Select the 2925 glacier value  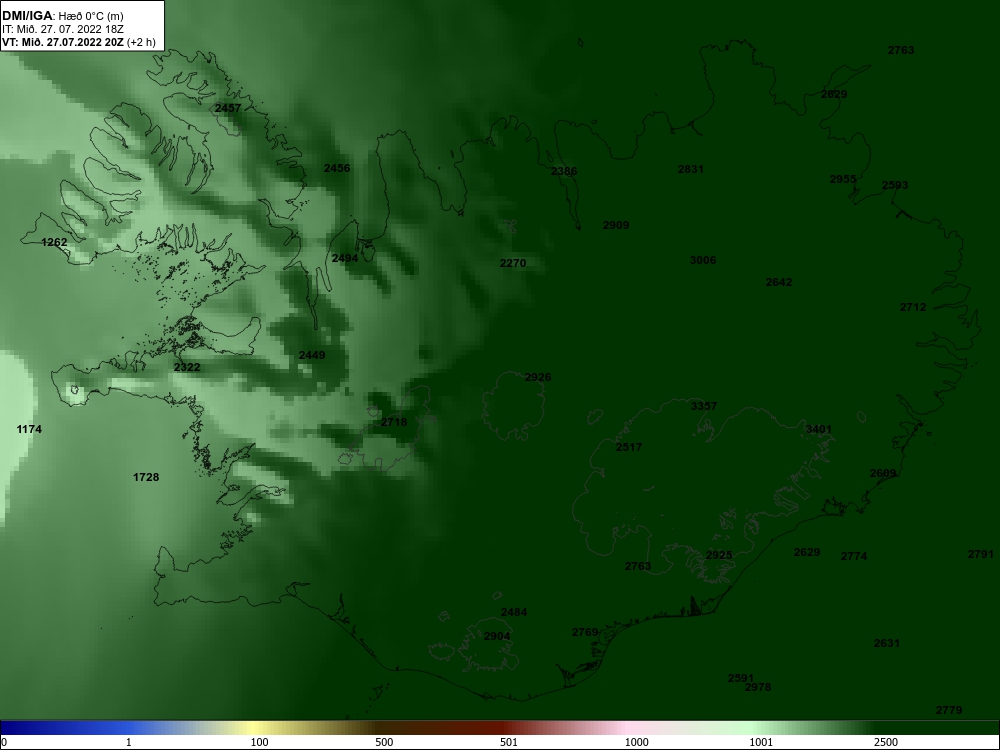point(719,555)
